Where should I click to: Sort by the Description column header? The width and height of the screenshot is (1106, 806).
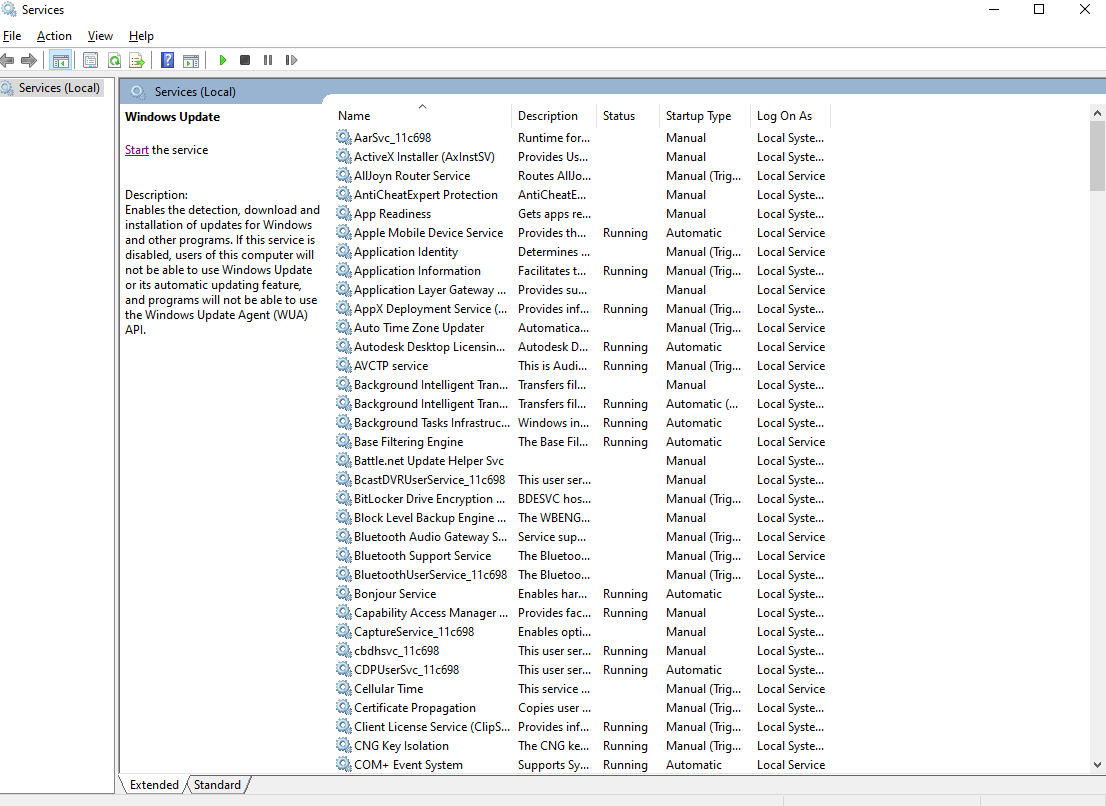pos(554,116)
